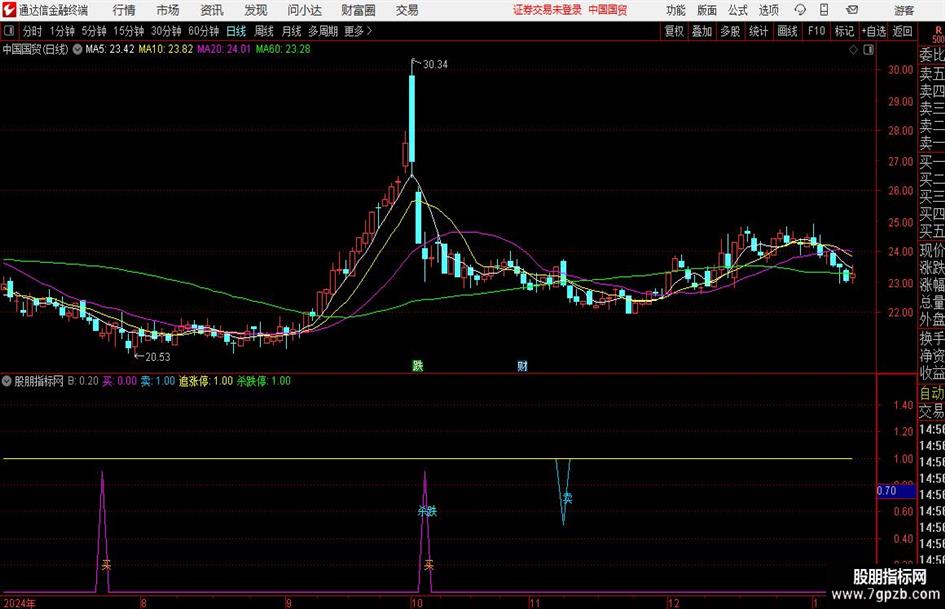Click the 统计 statistics button
This screenshot has width=945, height=609.
[758, 31]
